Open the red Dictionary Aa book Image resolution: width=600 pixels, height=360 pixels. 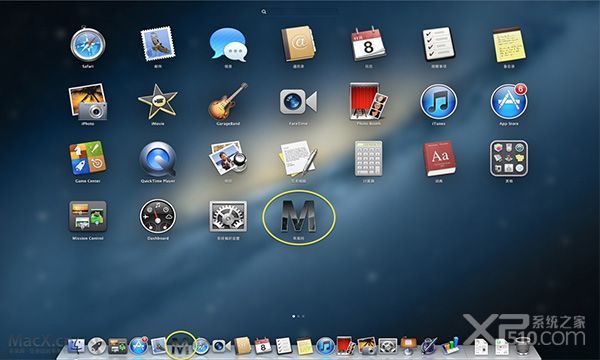(439, 159)
